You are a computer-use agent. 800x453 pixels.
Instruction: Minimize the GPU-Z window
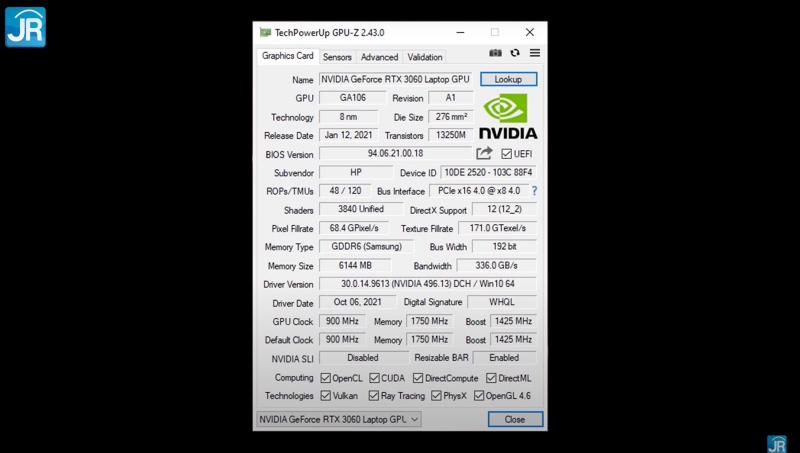point(460,33)
